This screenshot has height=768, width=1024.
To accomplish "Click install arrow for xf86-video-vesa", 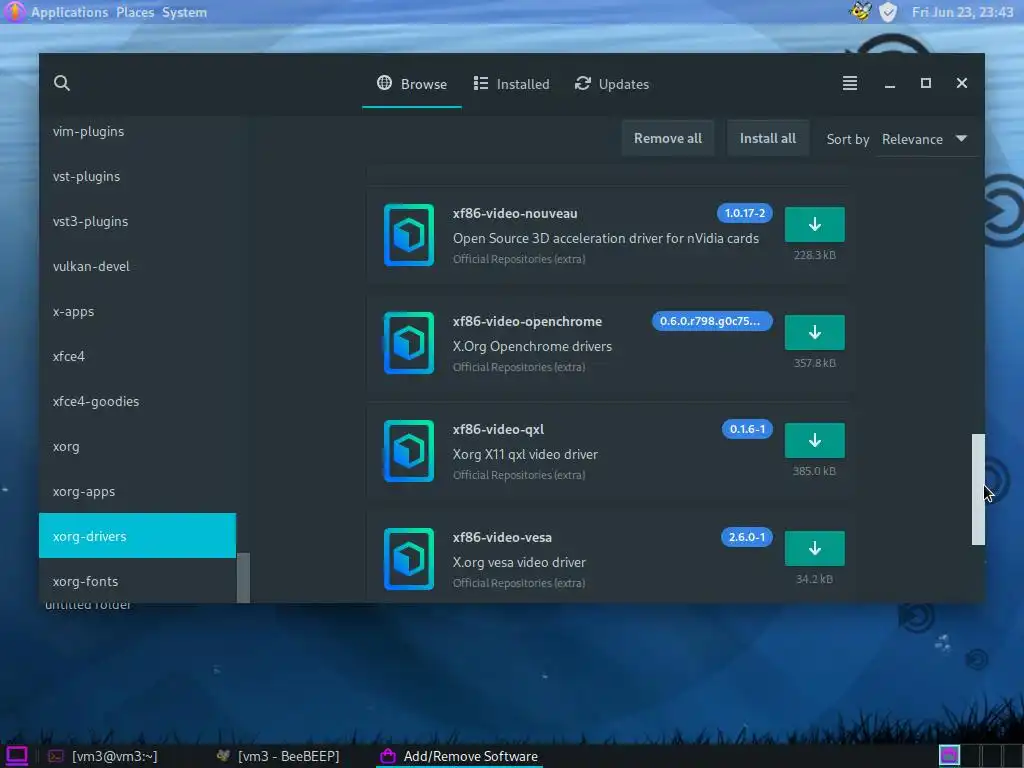I will (814, 548).
